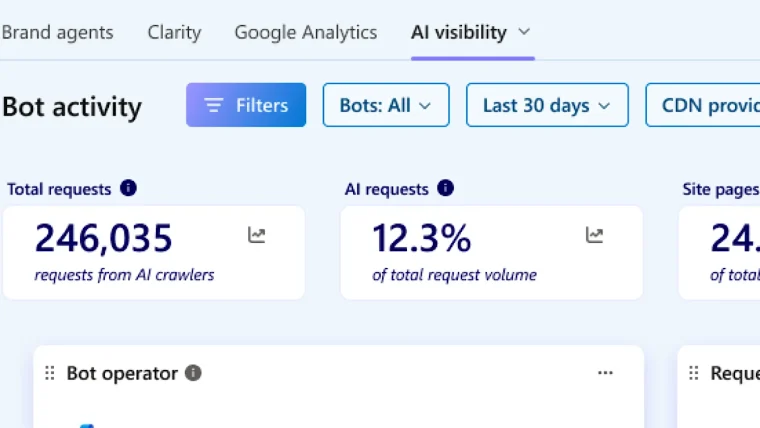Open the CDN provider dropdown
Image resolution: width=760 pixels, height=428 pixels.
(703, 105)
